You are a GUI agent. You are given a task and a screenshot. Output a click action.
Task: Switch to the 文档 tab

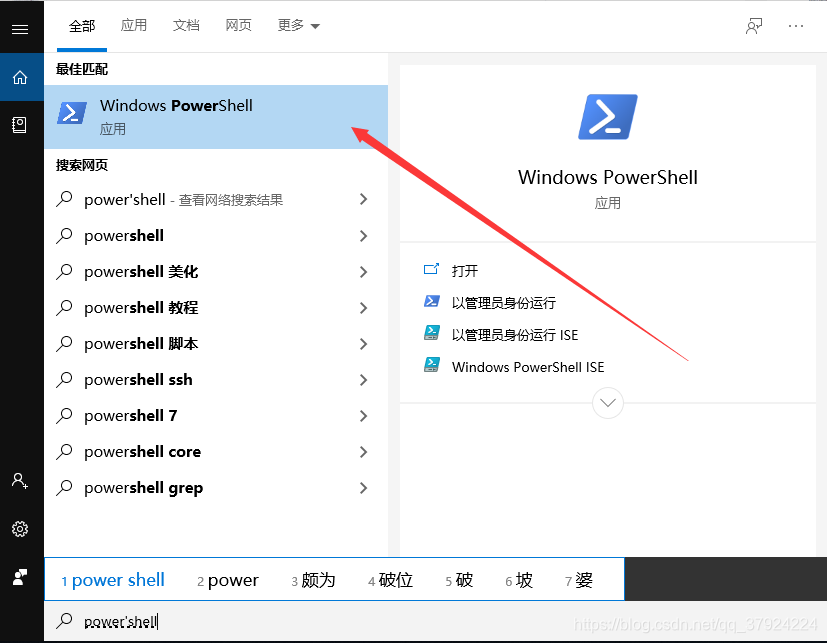click(x=186, y=25)
